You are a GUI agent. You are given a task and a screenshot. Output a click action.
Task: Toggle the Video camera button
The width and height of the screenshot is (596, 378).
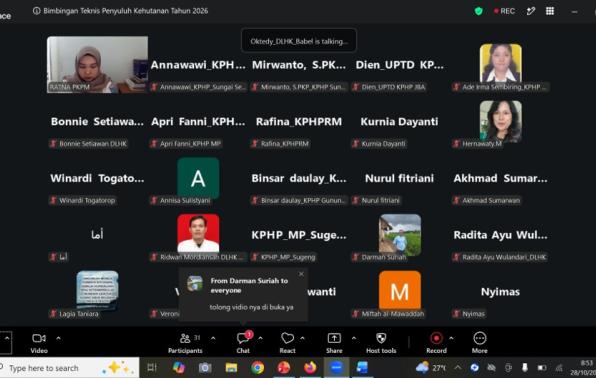(39, 343)
